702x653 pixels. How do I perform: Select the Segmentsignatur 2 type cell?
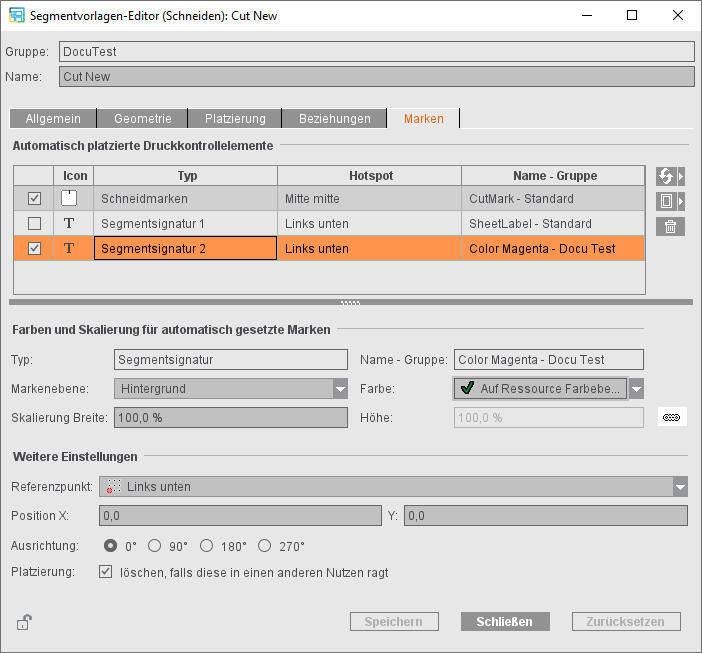pos(185,248)
